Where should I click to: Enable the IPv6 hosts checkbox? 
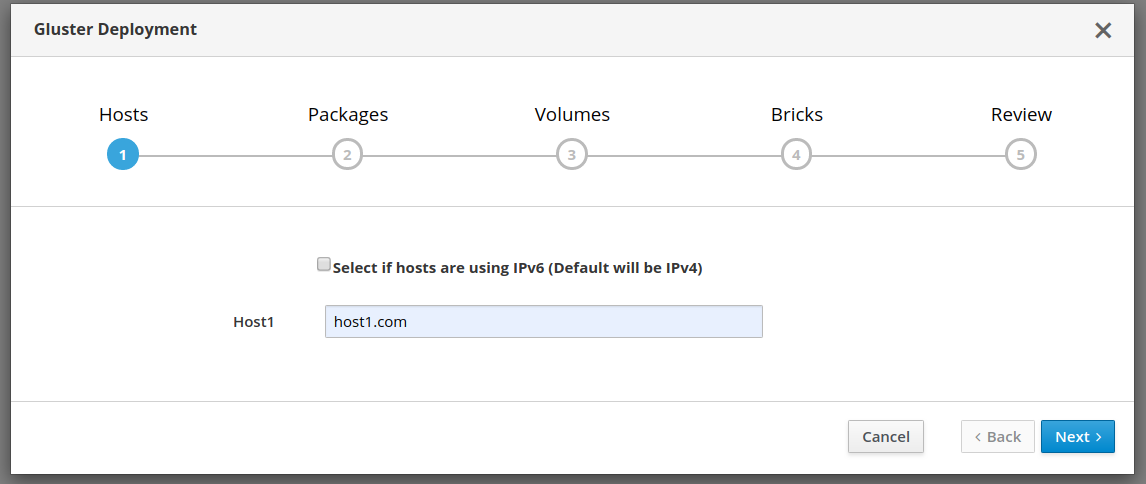pos(323,265)
